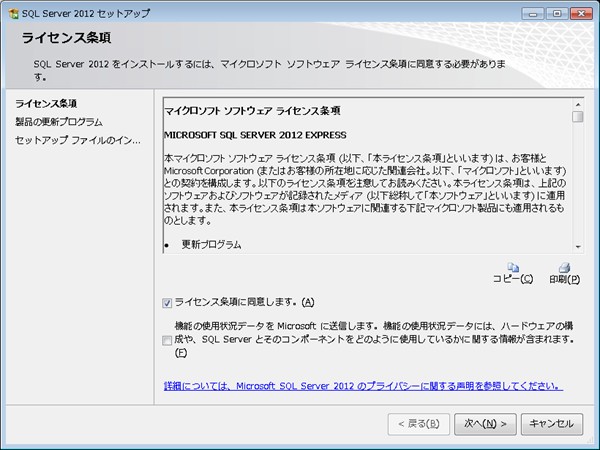Image resolution: width=600 pixels, height=450 pixels.
Task: Click the 更新プログラム bullet text
Action: (211, 245)
